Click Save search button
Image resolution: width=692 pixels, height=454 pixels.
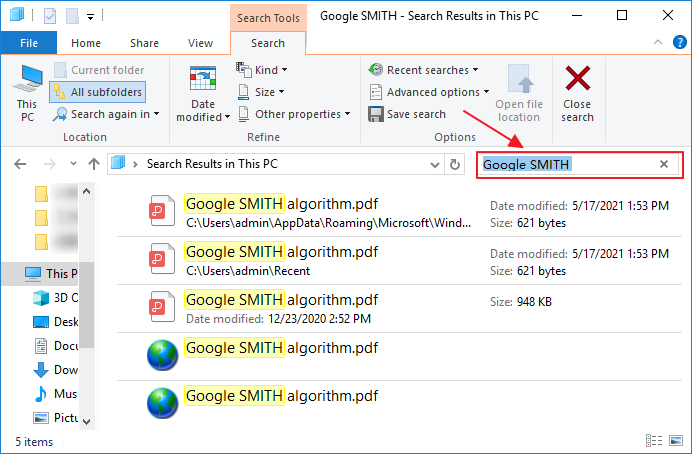[407, 114]
